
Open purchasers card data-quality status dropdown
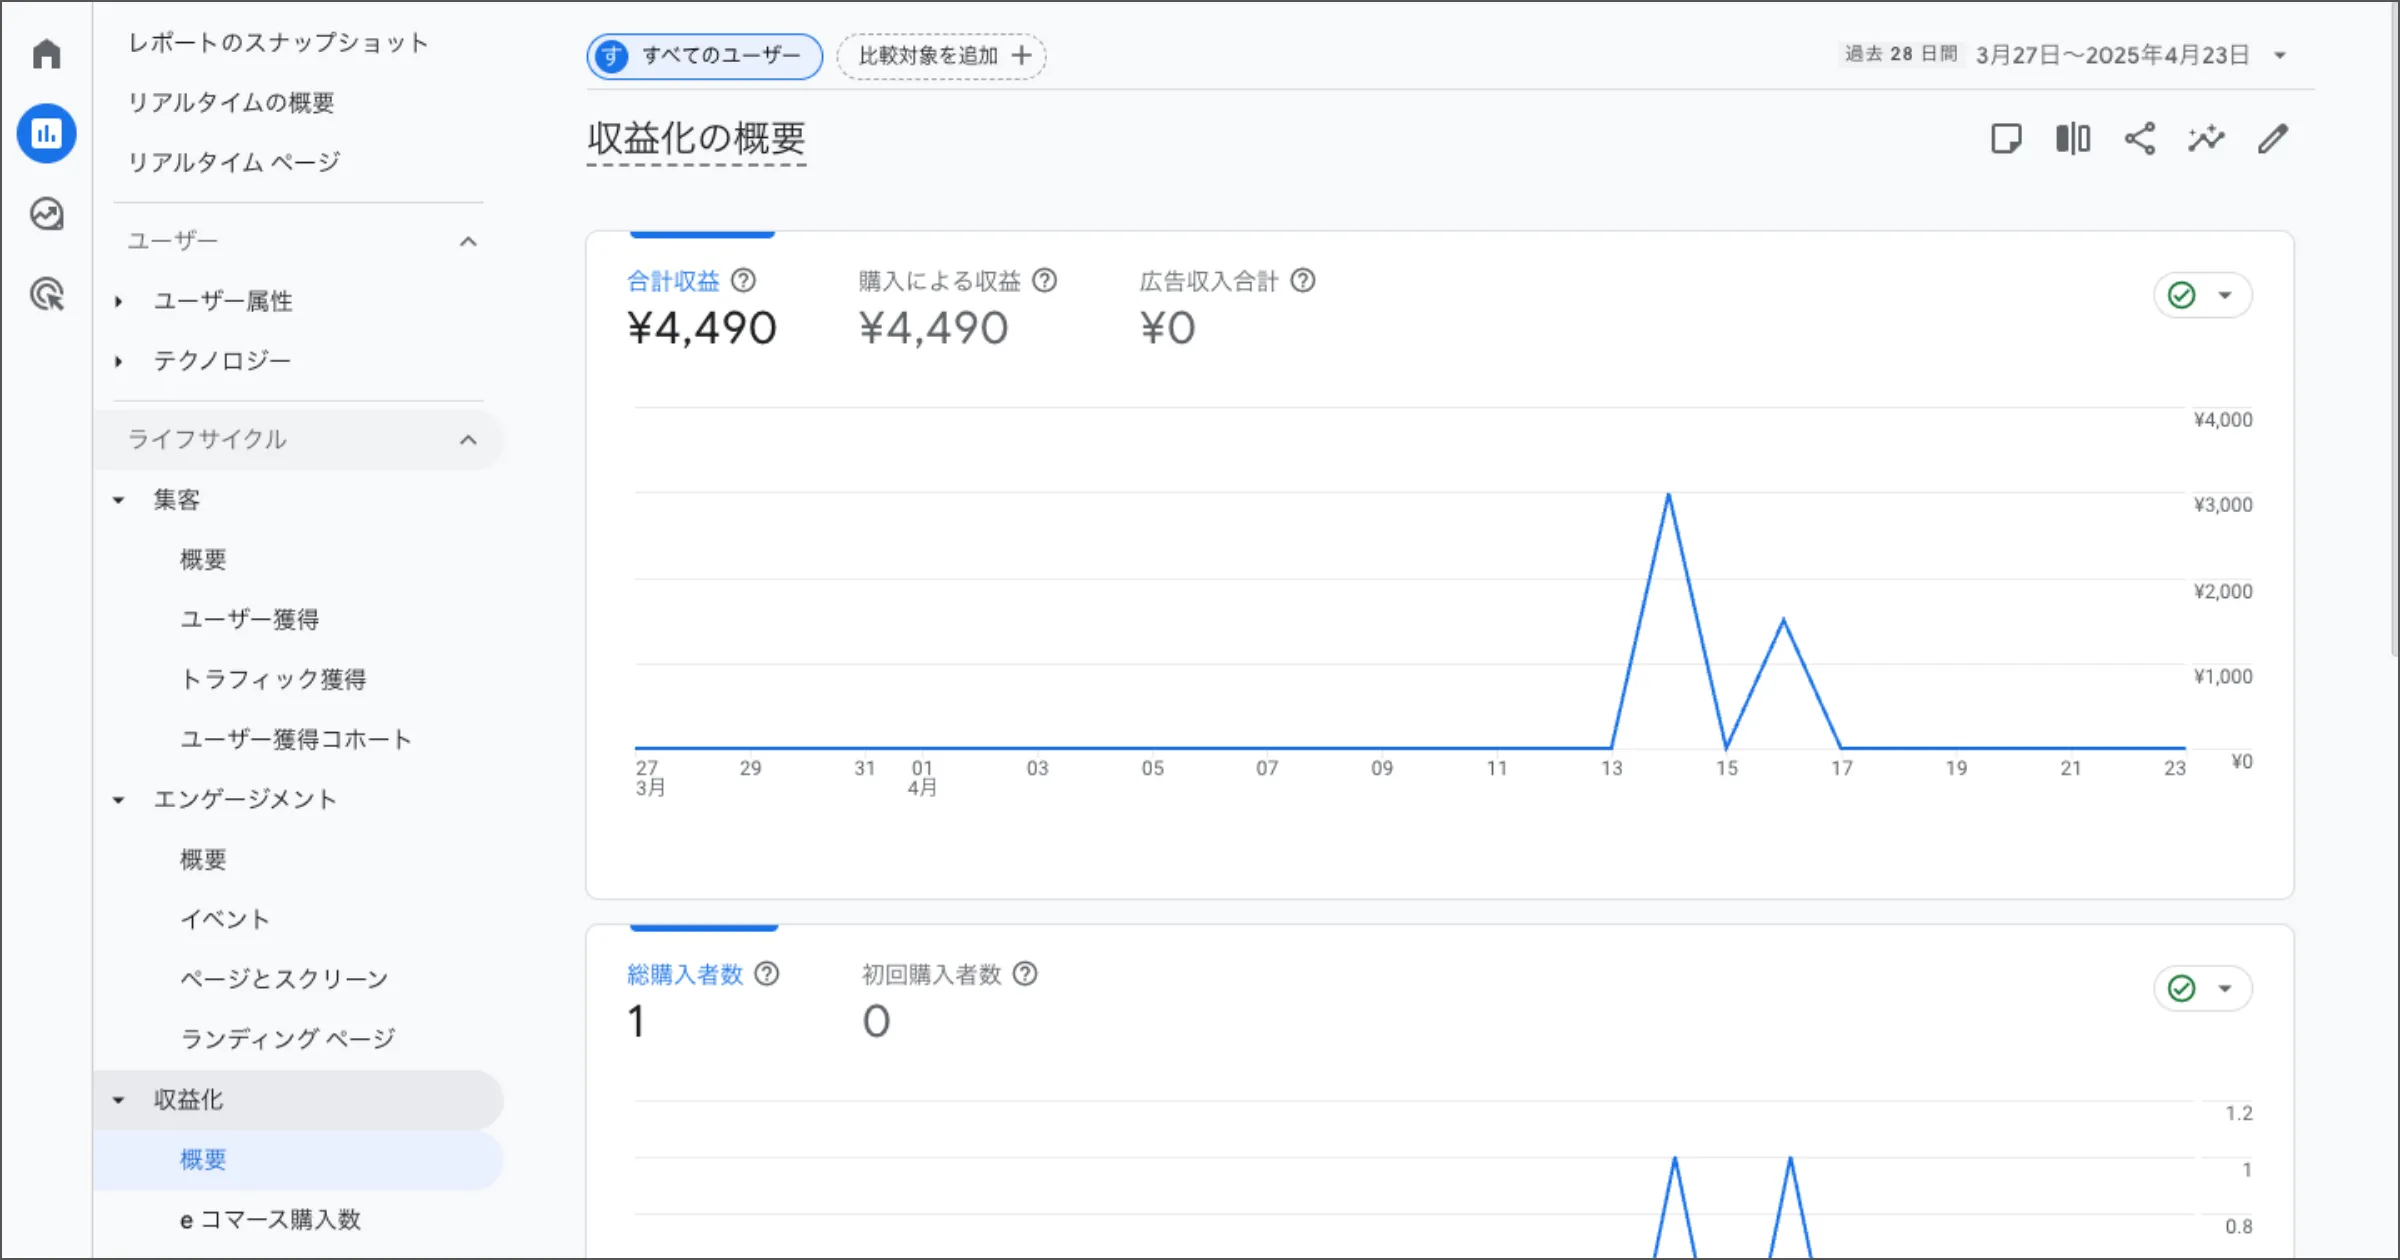pyautogui.click(x=2203, y=989)
